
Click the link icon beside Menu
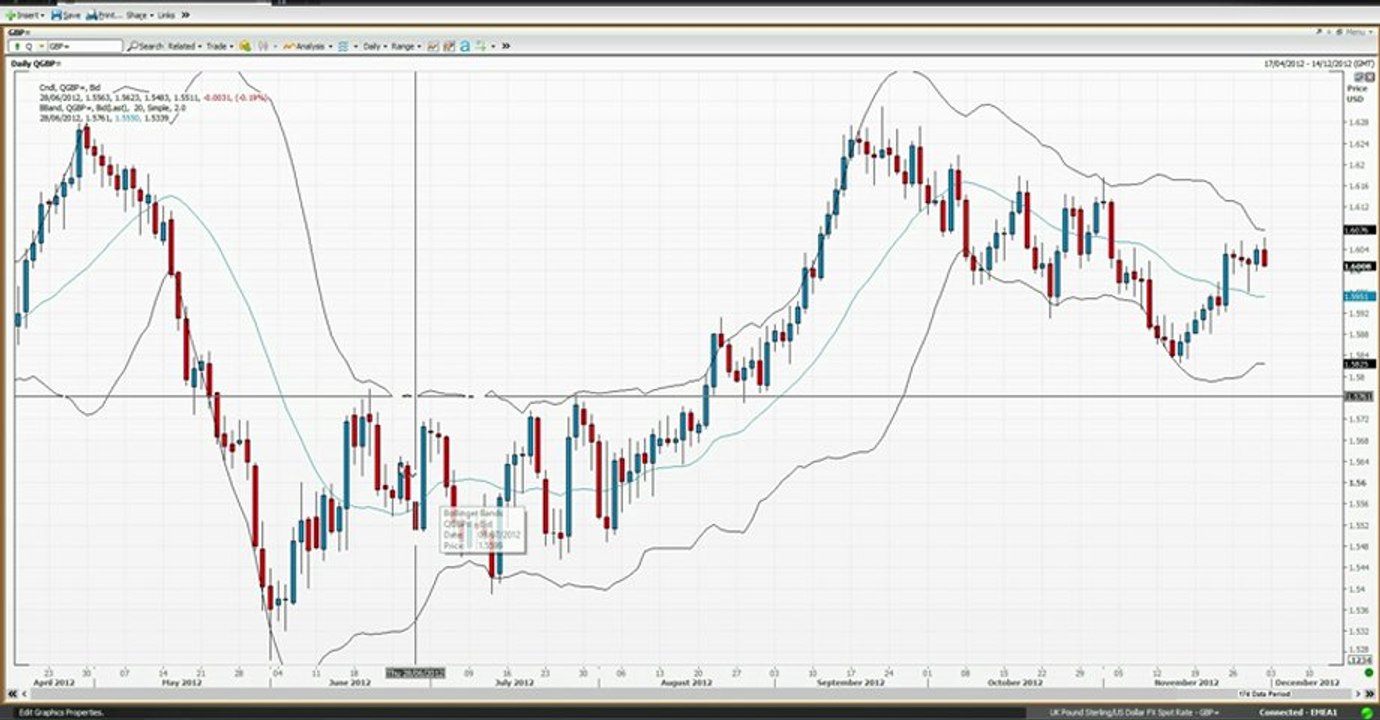click(1339, 32)
